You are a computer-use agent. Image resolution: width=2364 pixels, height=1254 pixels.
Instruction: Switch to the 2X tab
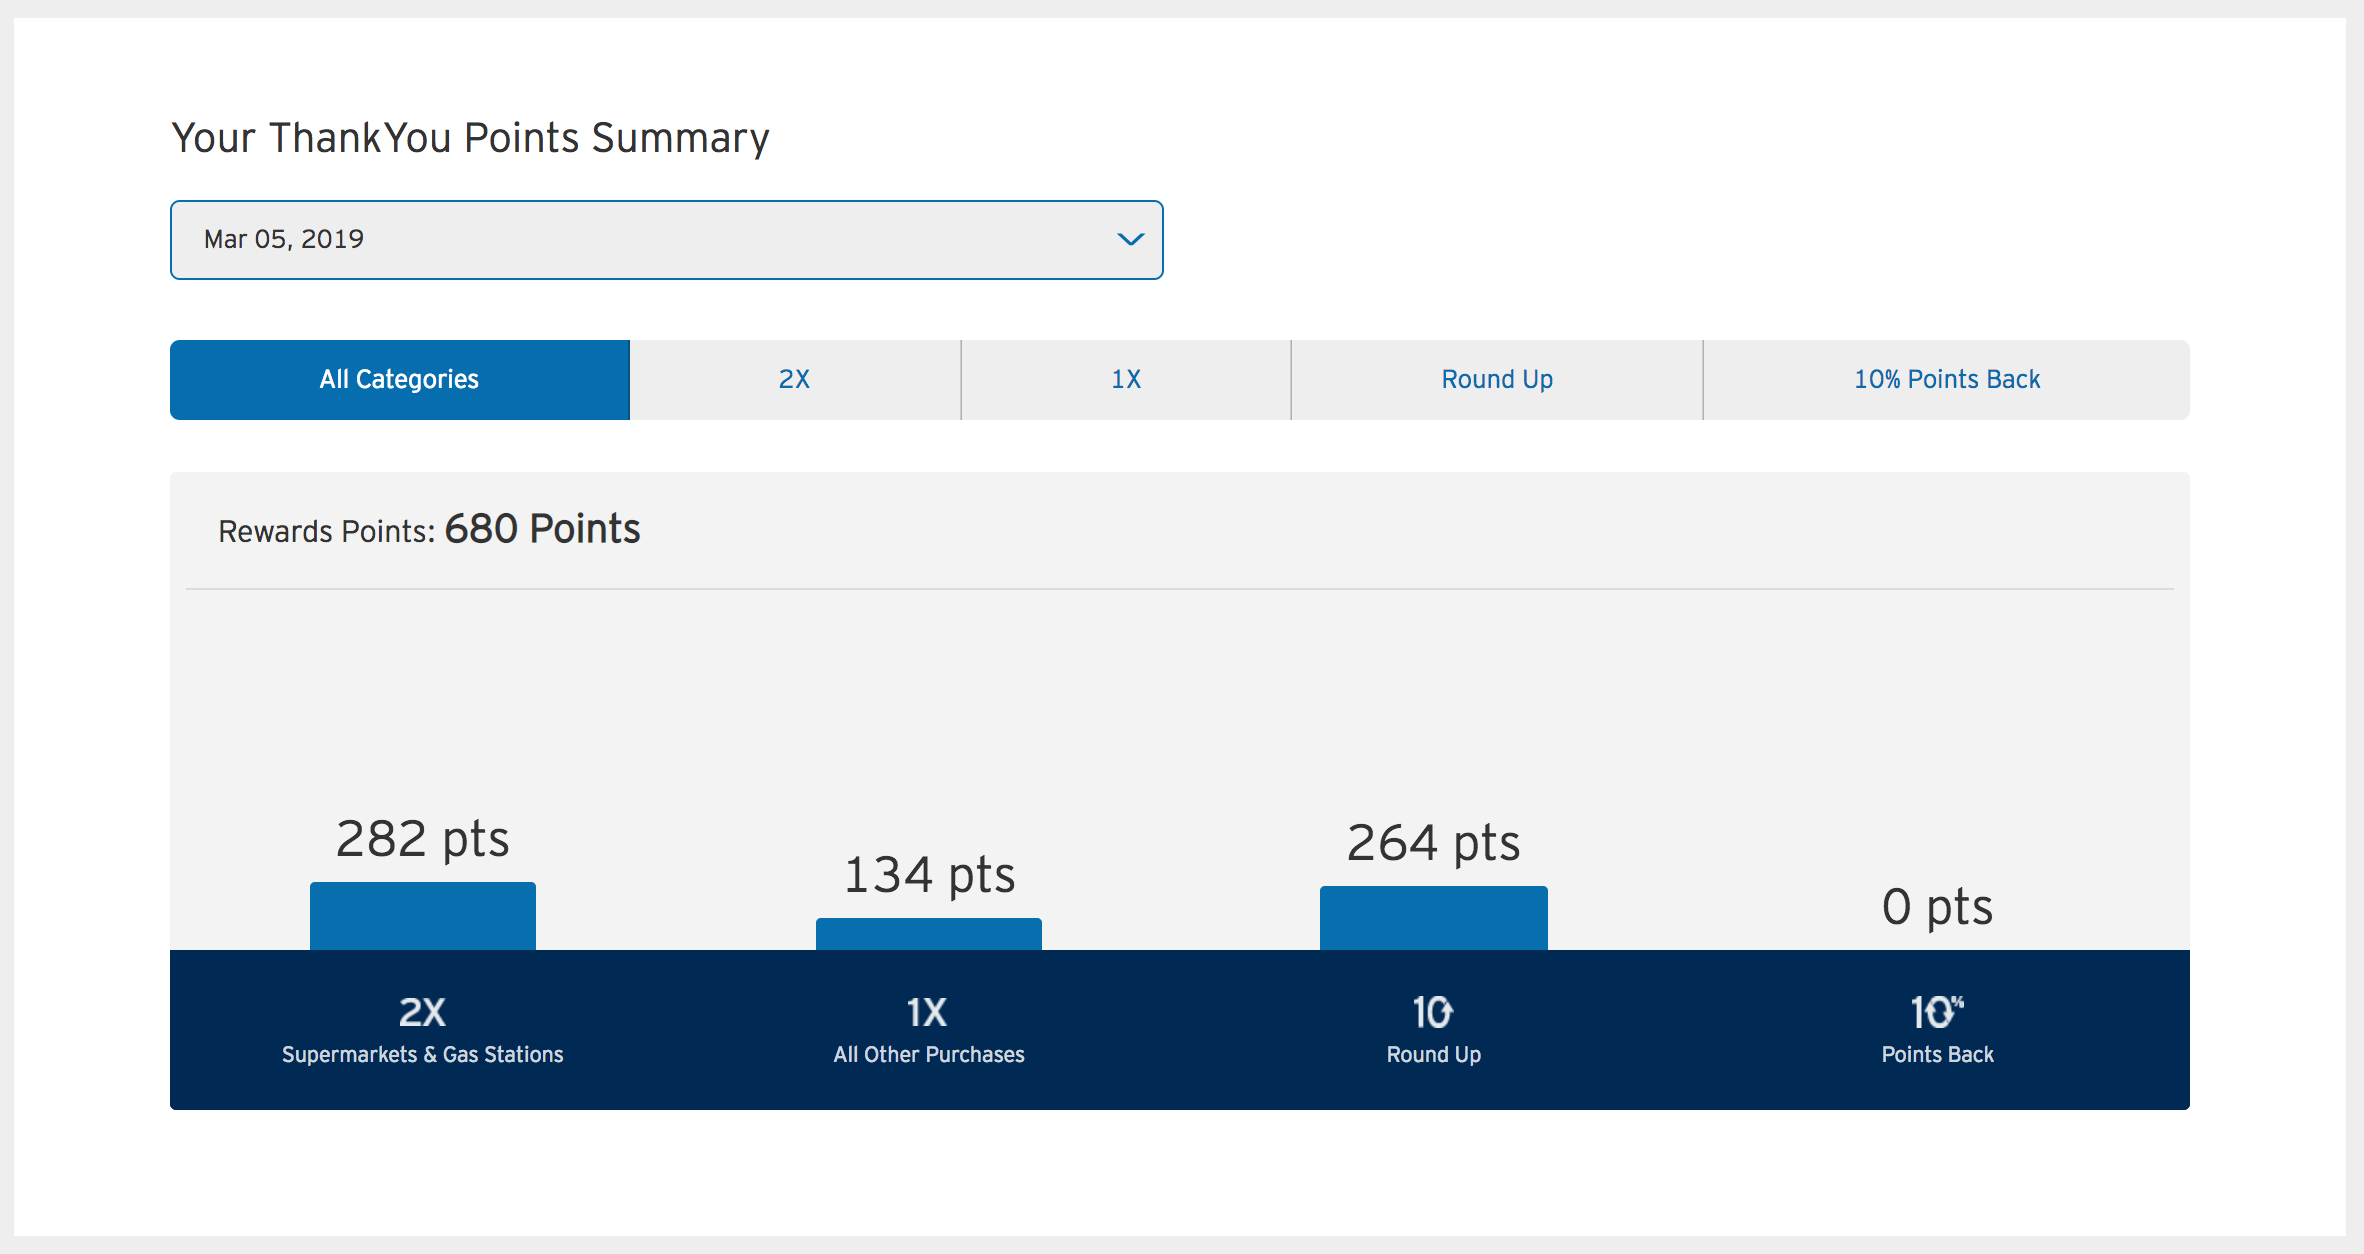[794, 380]
